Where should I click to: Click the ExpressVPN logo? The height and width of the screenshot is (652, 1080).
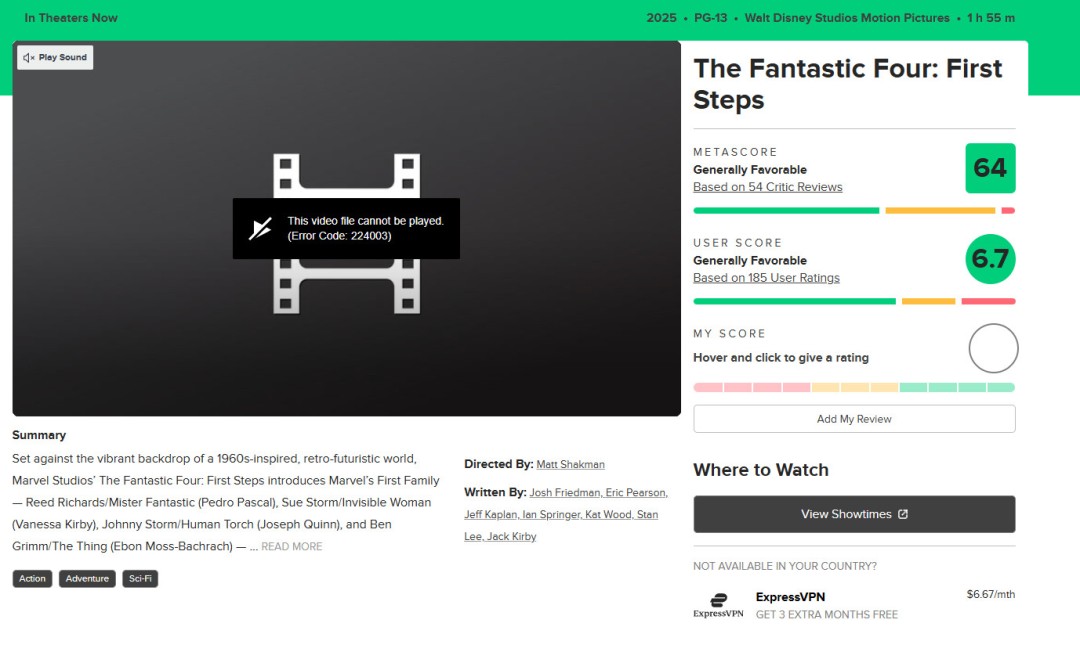click(718, 605)
